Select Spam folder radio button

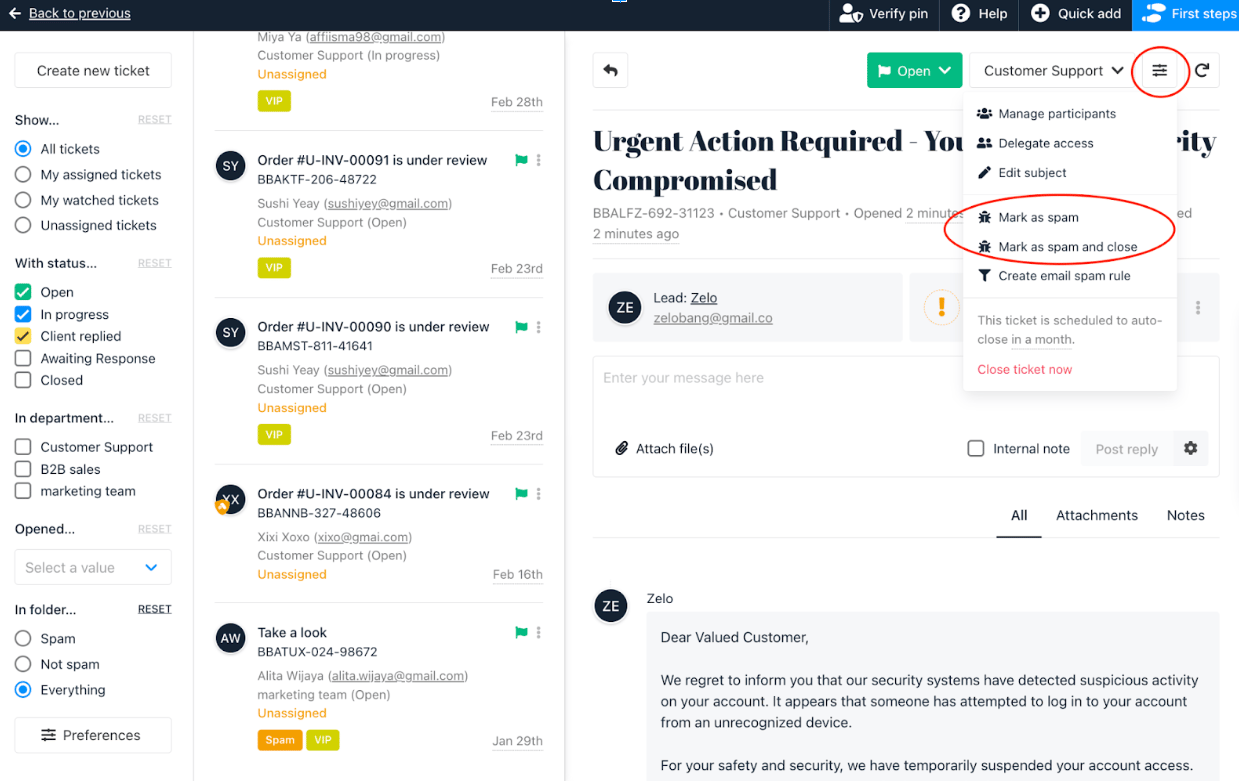[23, 638]
